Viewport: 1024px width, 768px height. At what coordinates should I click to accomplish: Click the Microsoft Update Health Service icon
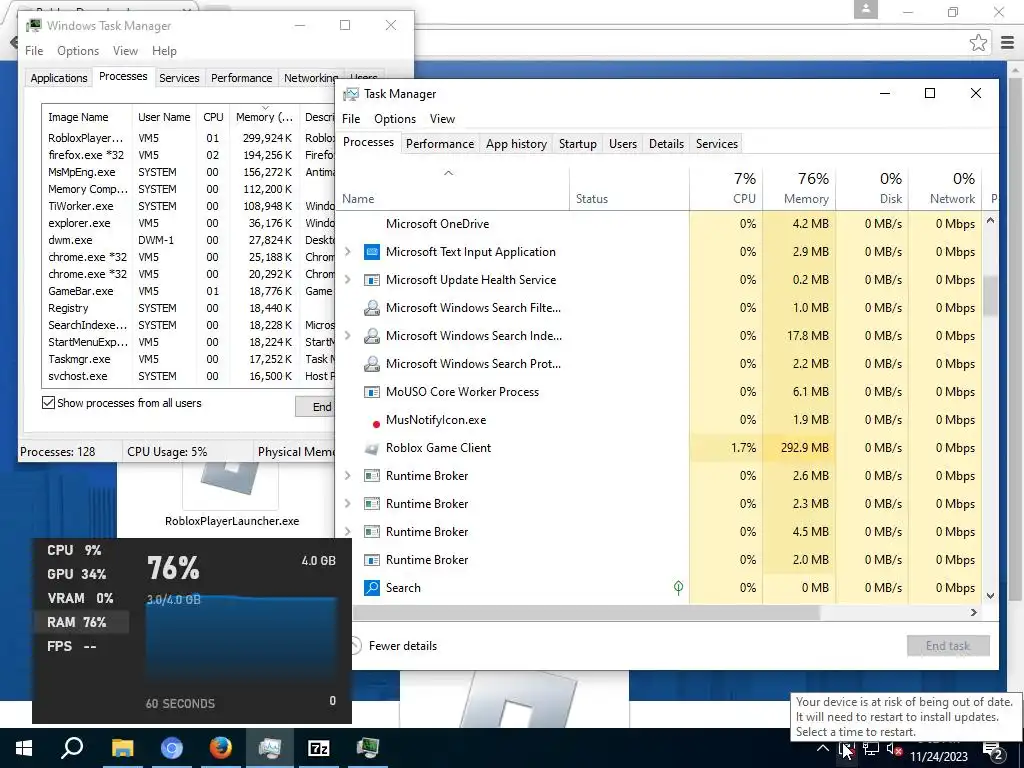[372, 280]
